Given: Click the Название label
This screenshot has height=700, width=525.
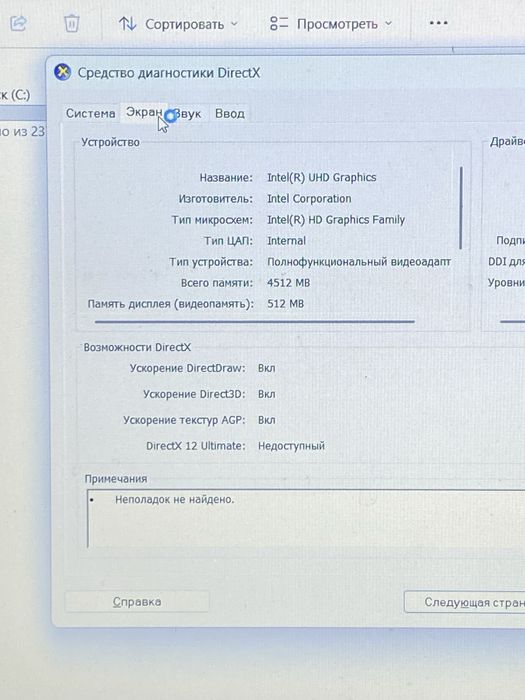Looking at the screenshot, I should click(x=226, y=178).
